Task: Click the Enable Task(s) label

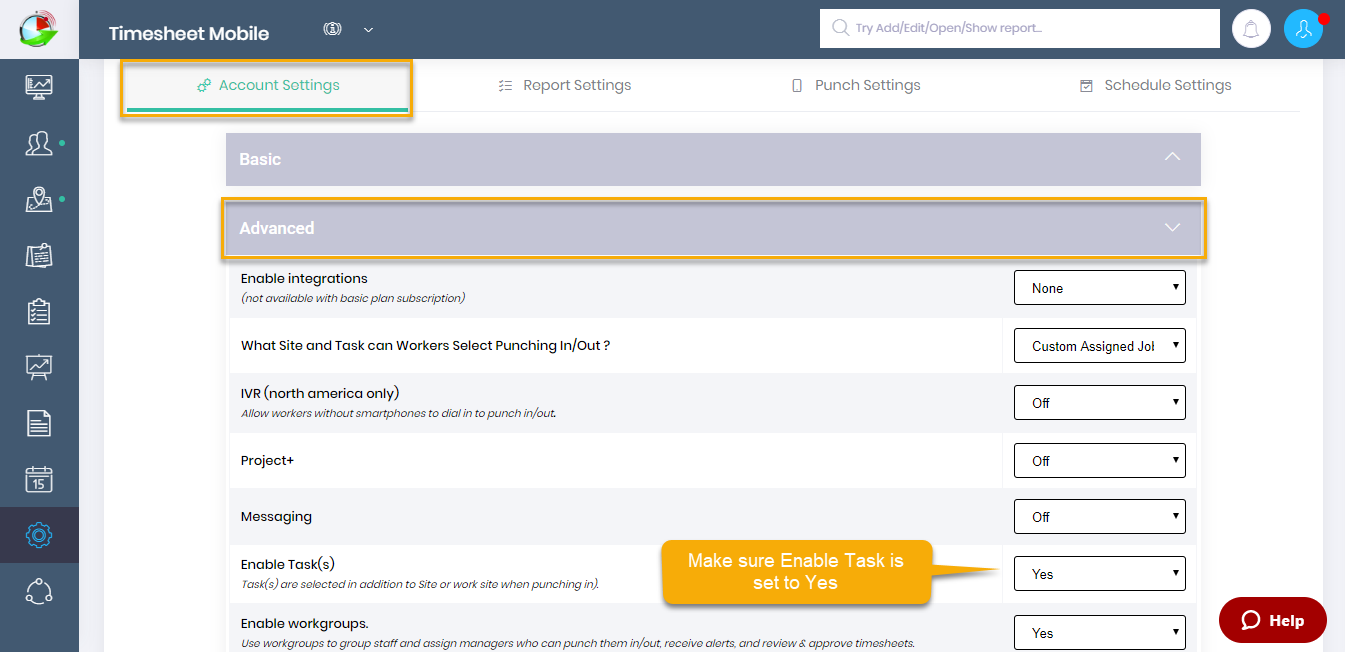Action: (x=288, y=564)
